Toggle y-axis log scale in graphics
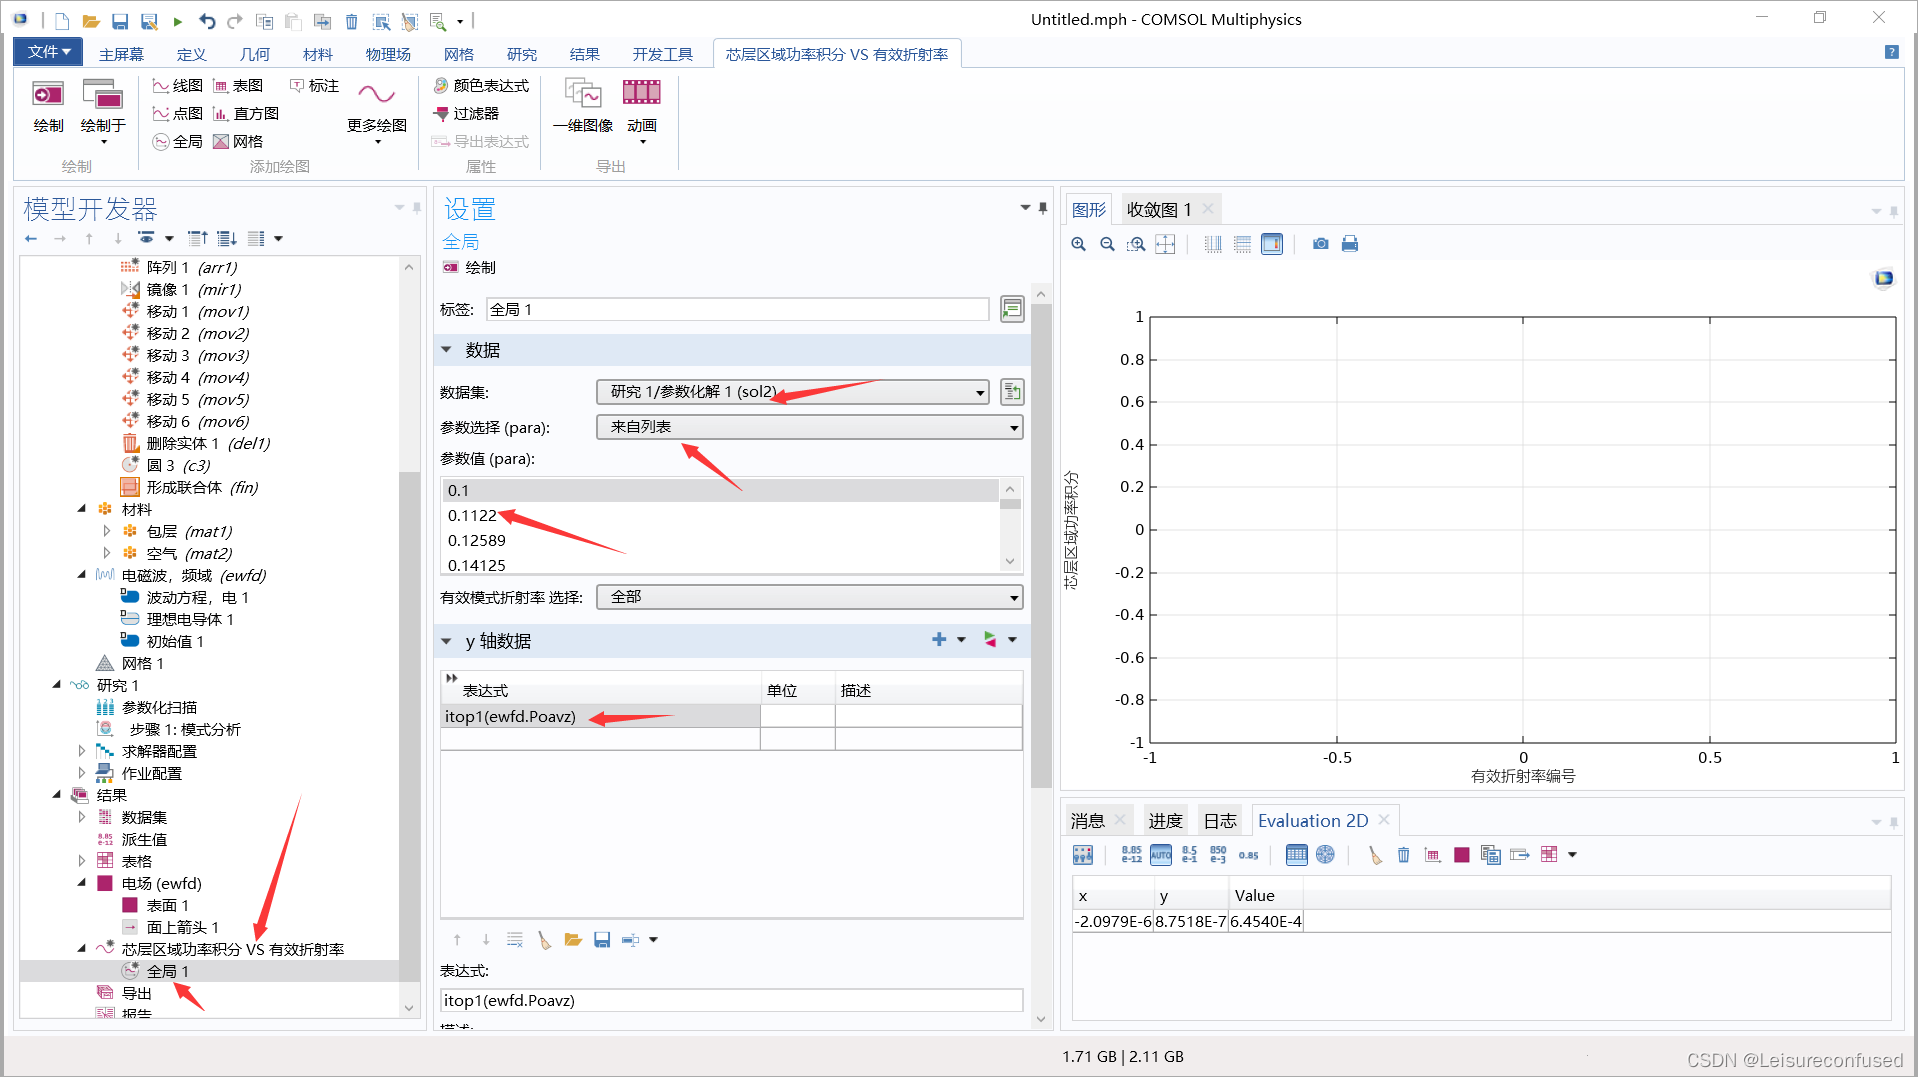1918x1077 pixels. (1242, 244)
